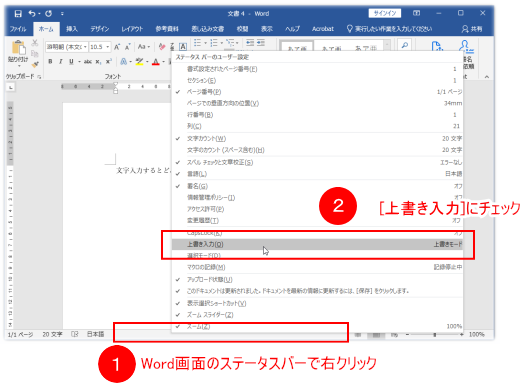Select 列(C) in status bar menu
Viewport: 523px width, 383px height.
317,126
